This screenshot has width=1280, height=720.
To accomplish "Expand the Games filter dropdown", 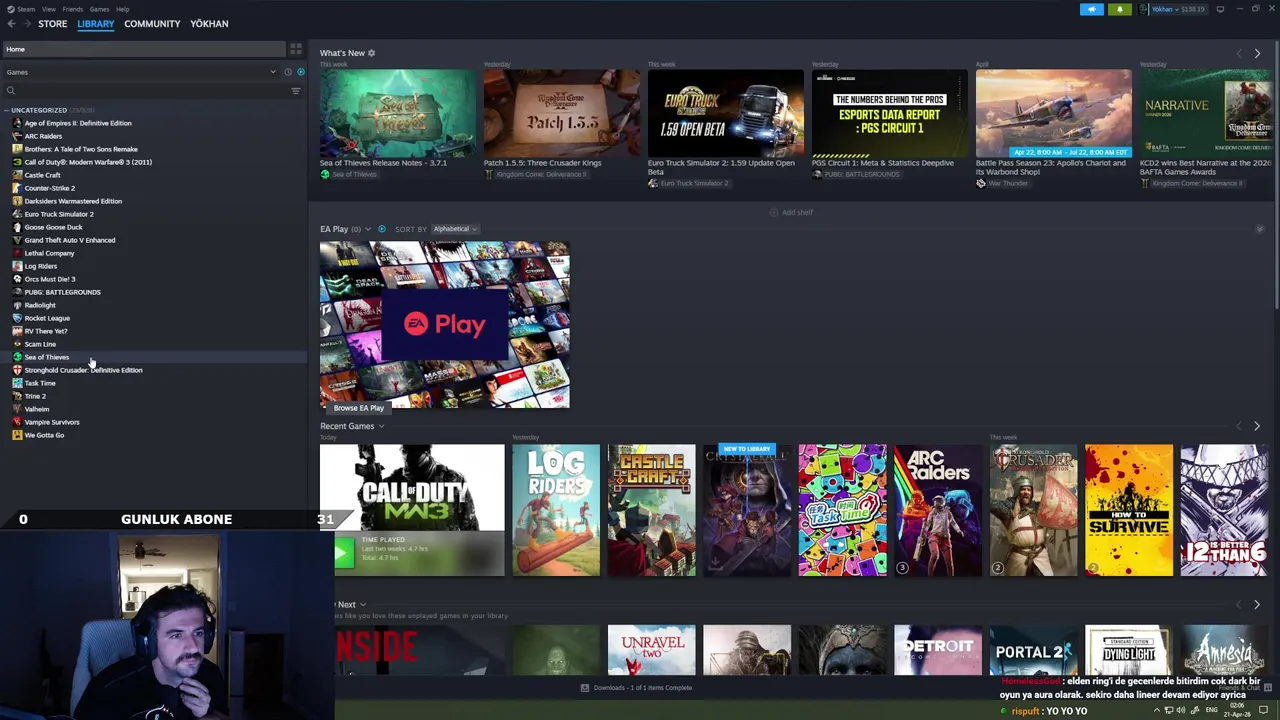I will click(x=272, y=72).
